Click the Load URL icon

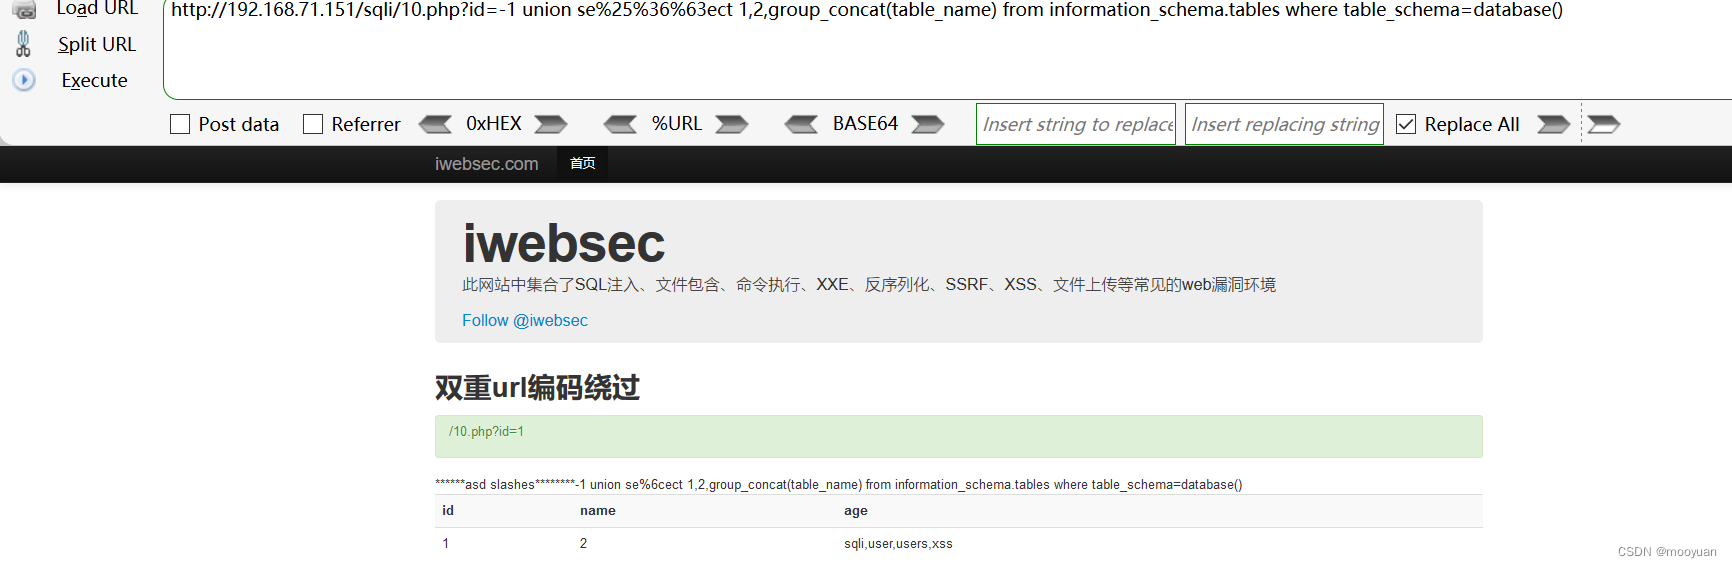point(24,9)
